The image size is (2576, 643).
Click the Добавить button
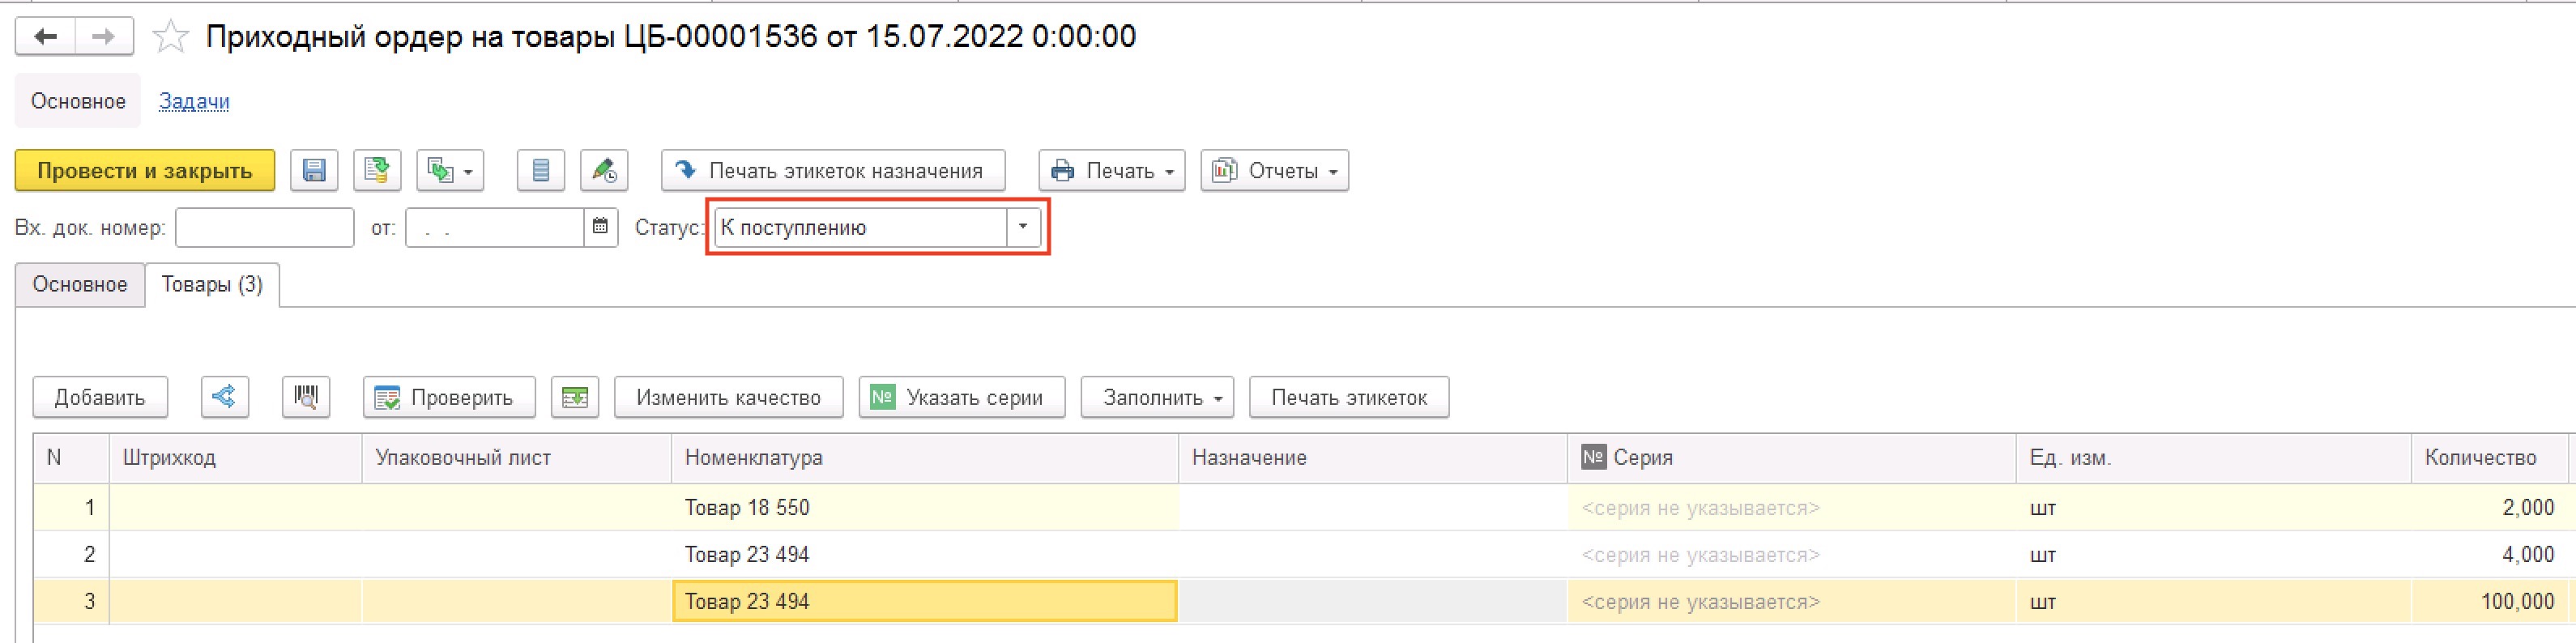tap(100, 397)
